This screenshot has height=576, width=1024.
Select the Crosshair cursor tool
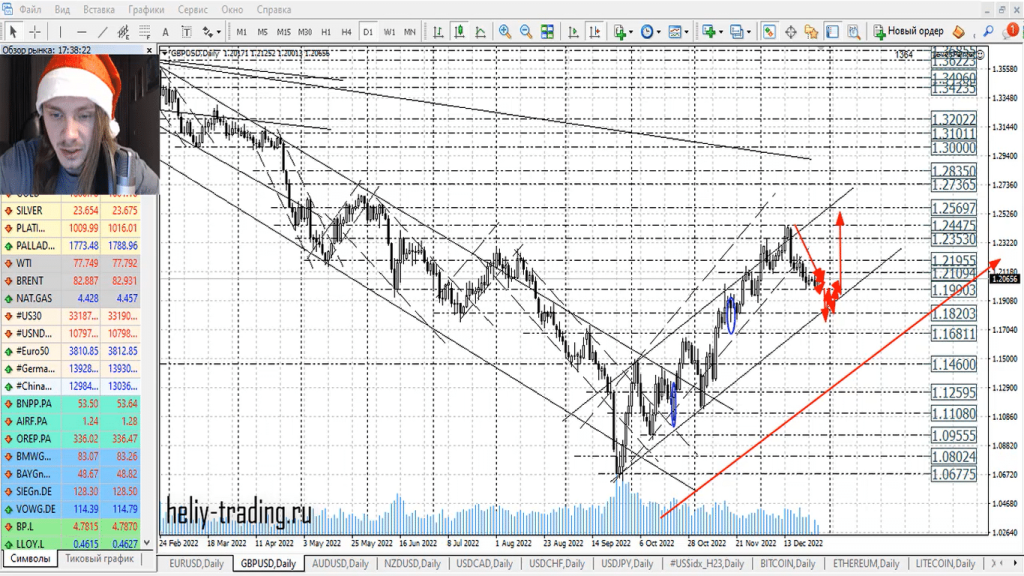coord(35,31)
